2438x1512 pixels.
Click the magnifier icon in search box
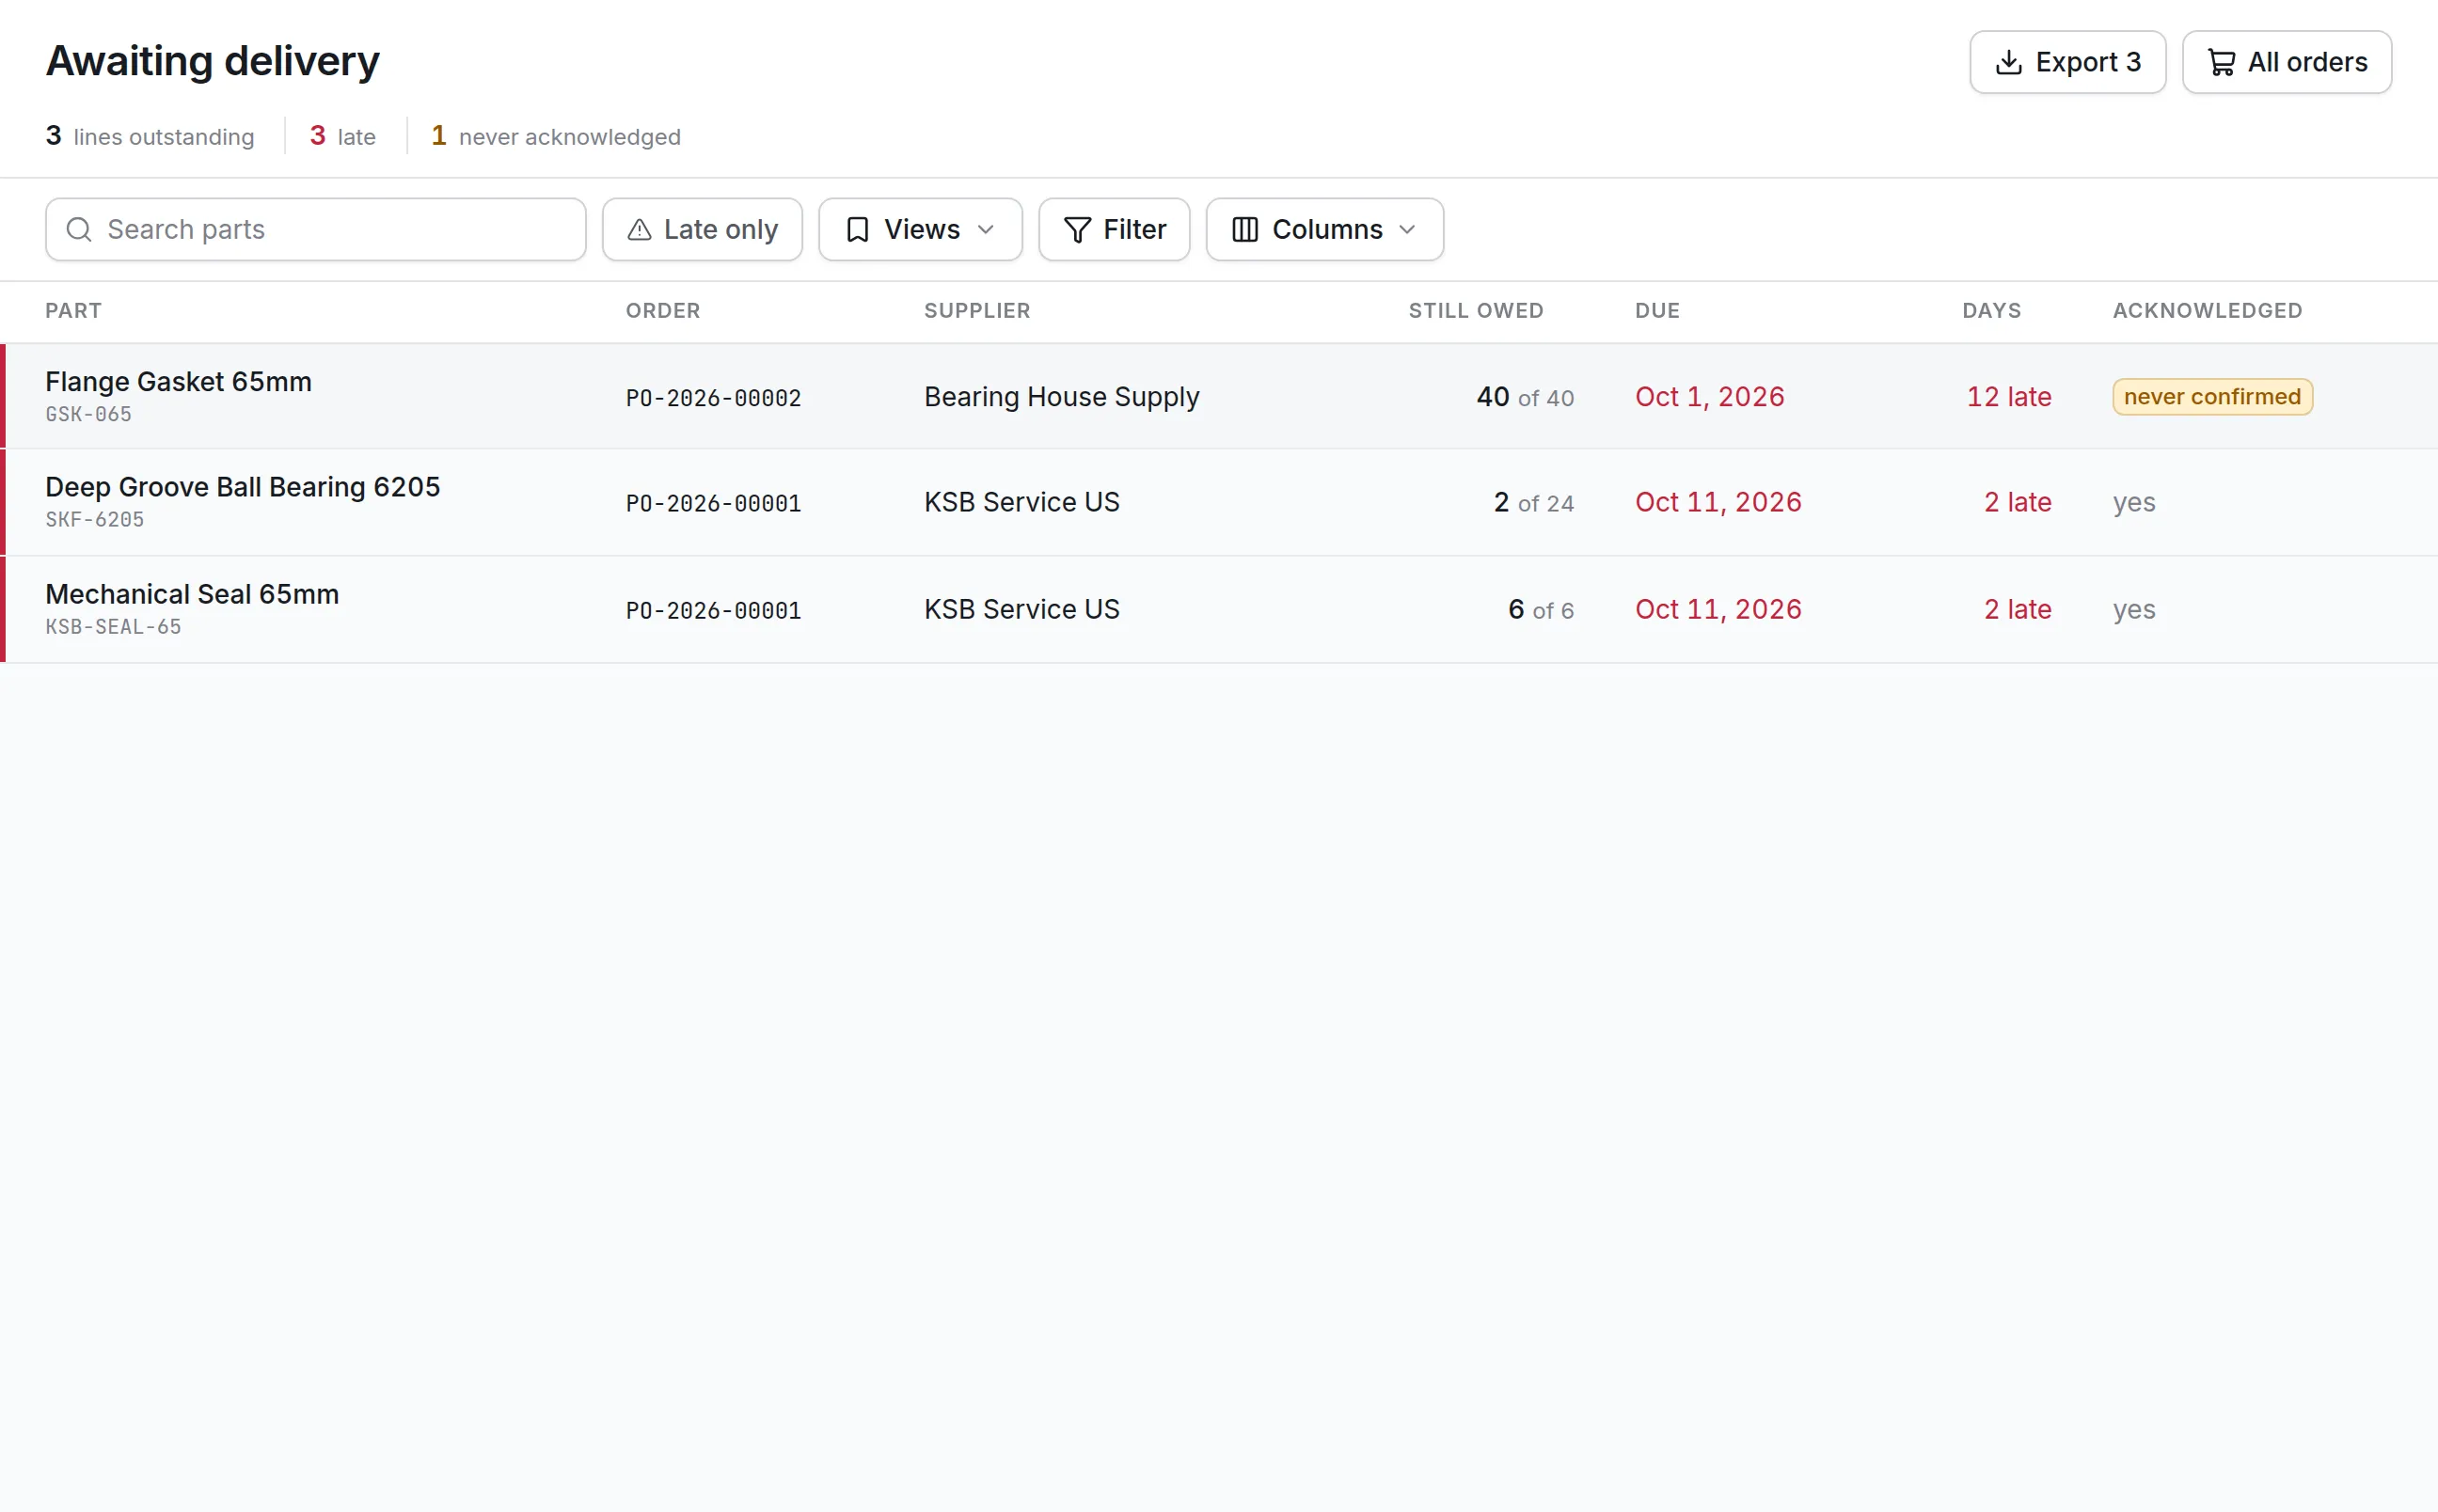79,230
